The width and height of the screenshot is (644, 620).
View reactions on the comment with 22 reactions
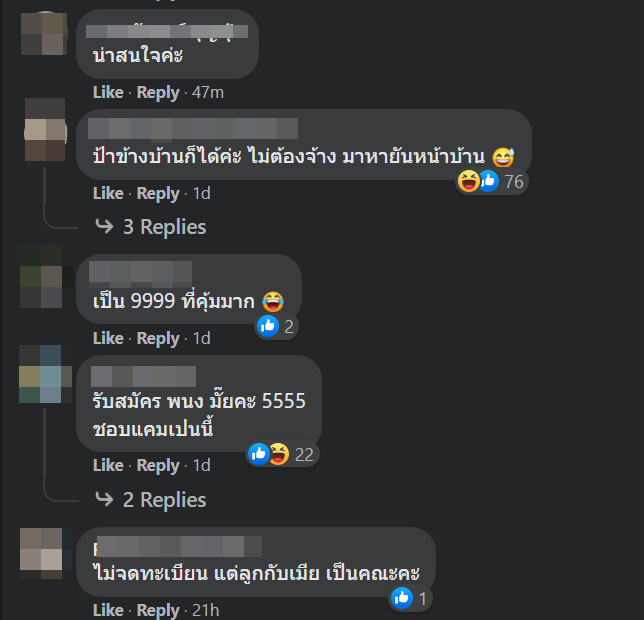click(282, 455)
